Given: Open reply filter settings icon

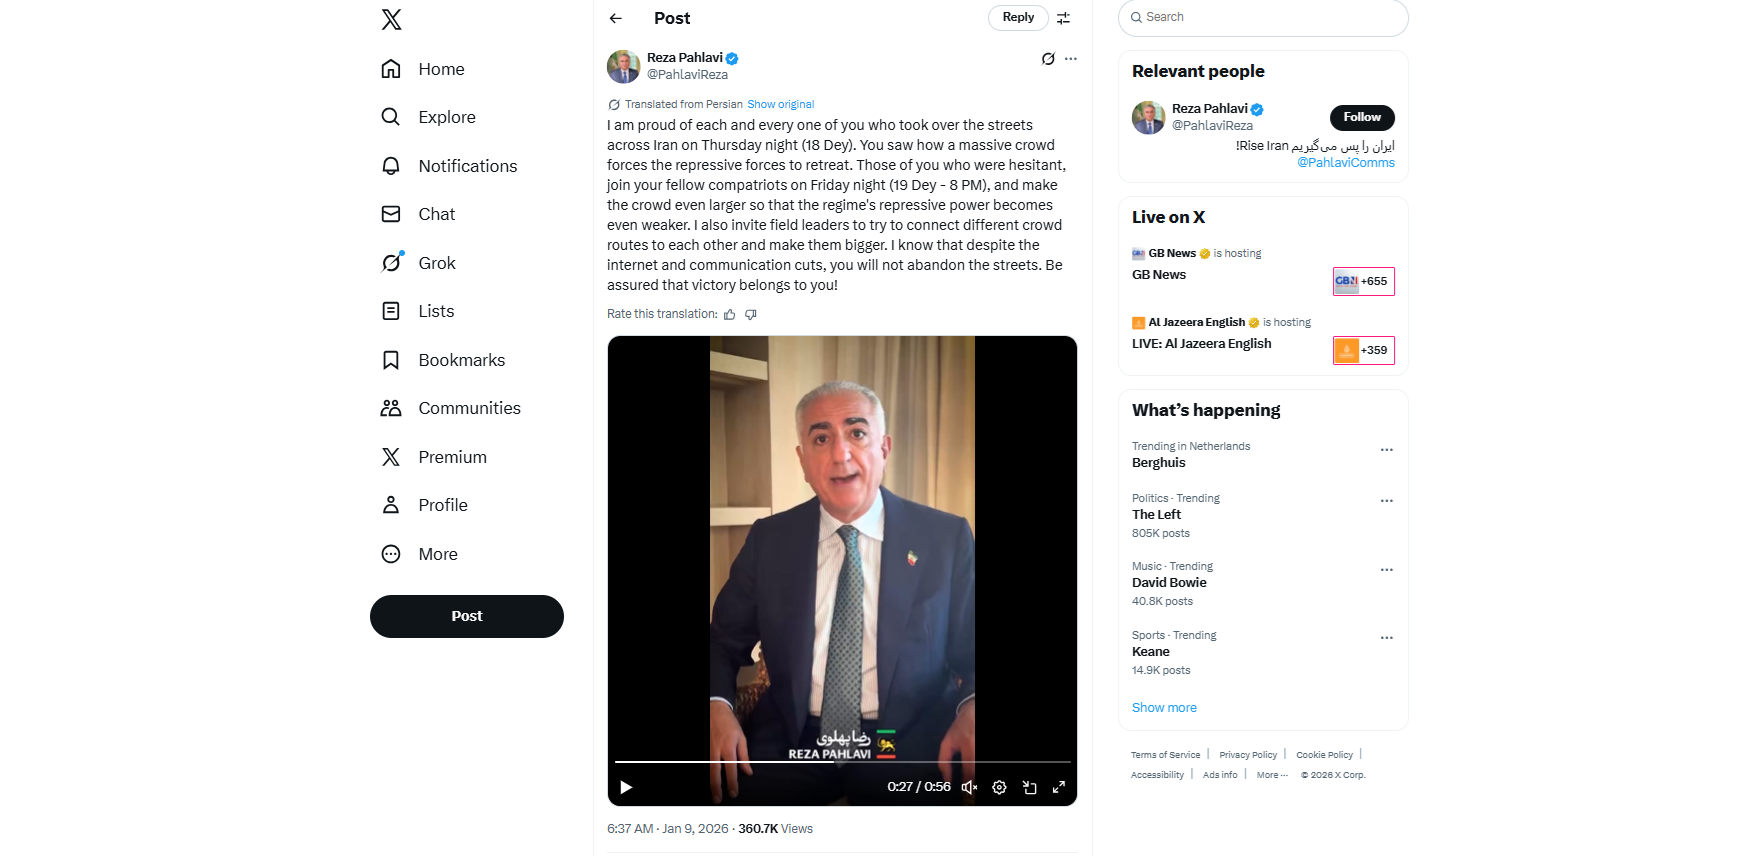Looking at the screenshot, I should pyautogui.click(x=1063, y=18).
